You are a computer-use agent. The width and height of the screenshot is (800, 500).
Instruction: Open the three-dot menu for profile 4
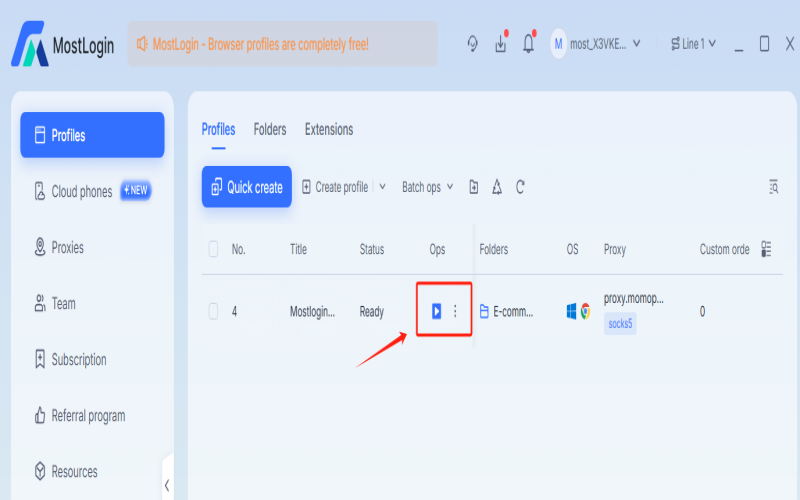click(455, 312)
